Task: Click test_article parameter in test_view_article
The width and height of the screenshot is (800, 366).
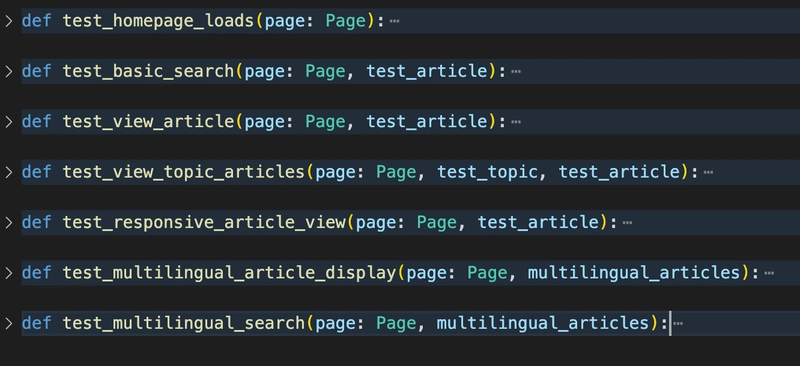Action: [427, 122]
